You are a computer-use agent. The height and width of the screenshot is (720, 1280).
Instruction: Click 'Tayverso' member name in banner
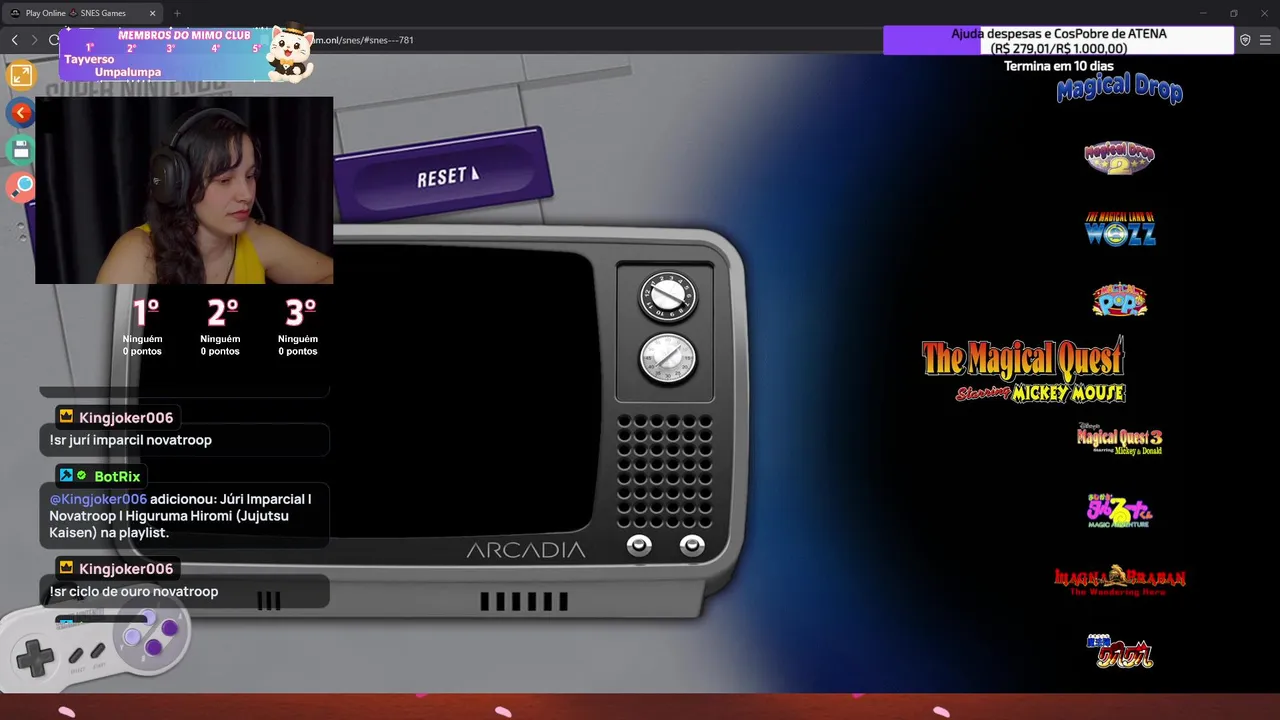click(x=89, y=60)
